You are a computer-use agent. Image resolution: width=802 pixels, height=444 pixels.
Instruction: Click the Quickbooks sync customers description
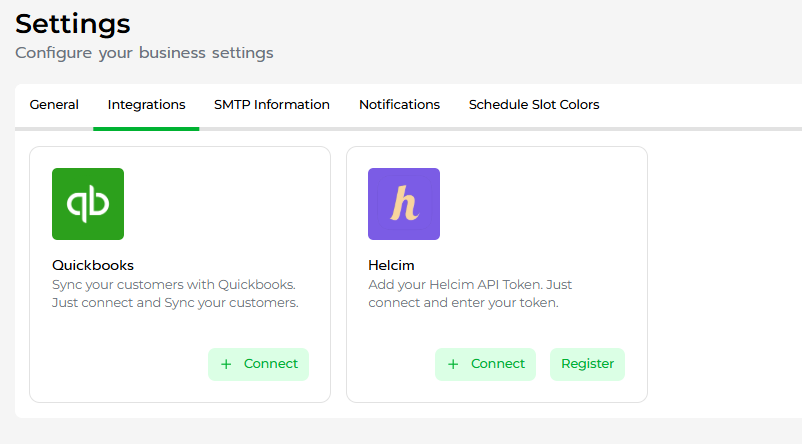(175, 294)
